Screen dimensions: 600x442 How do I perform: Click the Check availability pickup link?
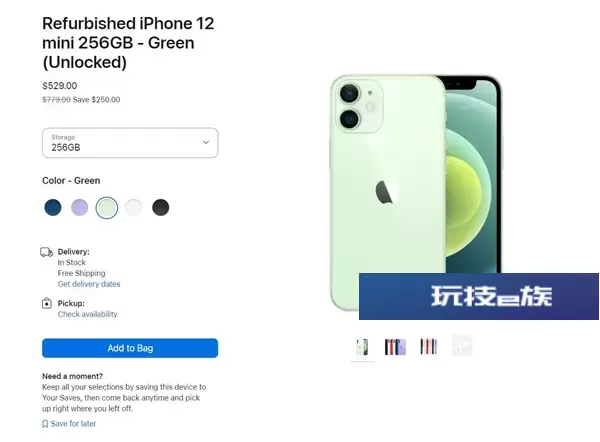(88, 314)
